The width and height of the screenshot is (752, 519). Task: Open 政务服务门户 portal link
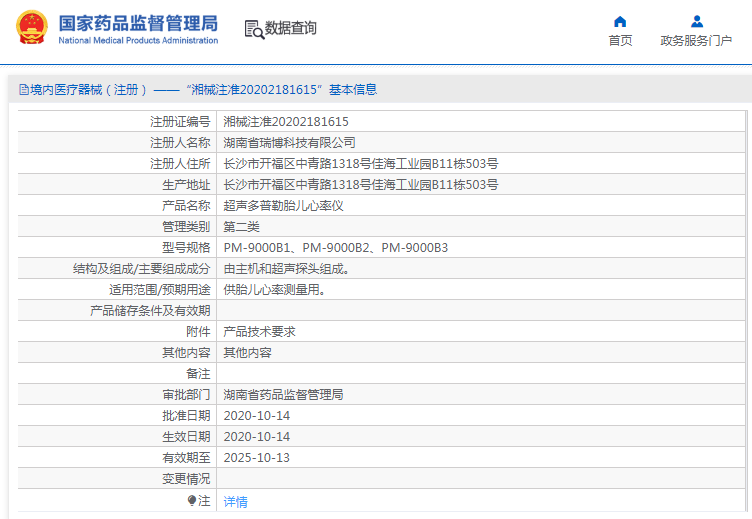pyautogui.click(x=696, y=41)
